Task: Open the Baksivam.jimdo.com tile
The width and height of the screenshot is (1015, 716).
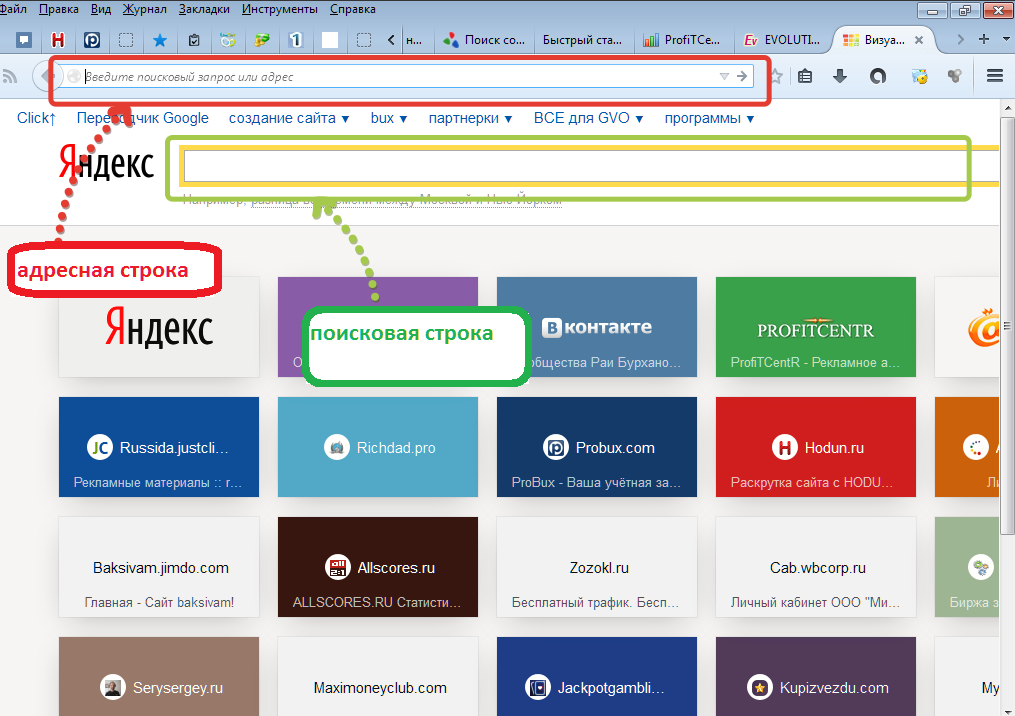Action: 159,567
